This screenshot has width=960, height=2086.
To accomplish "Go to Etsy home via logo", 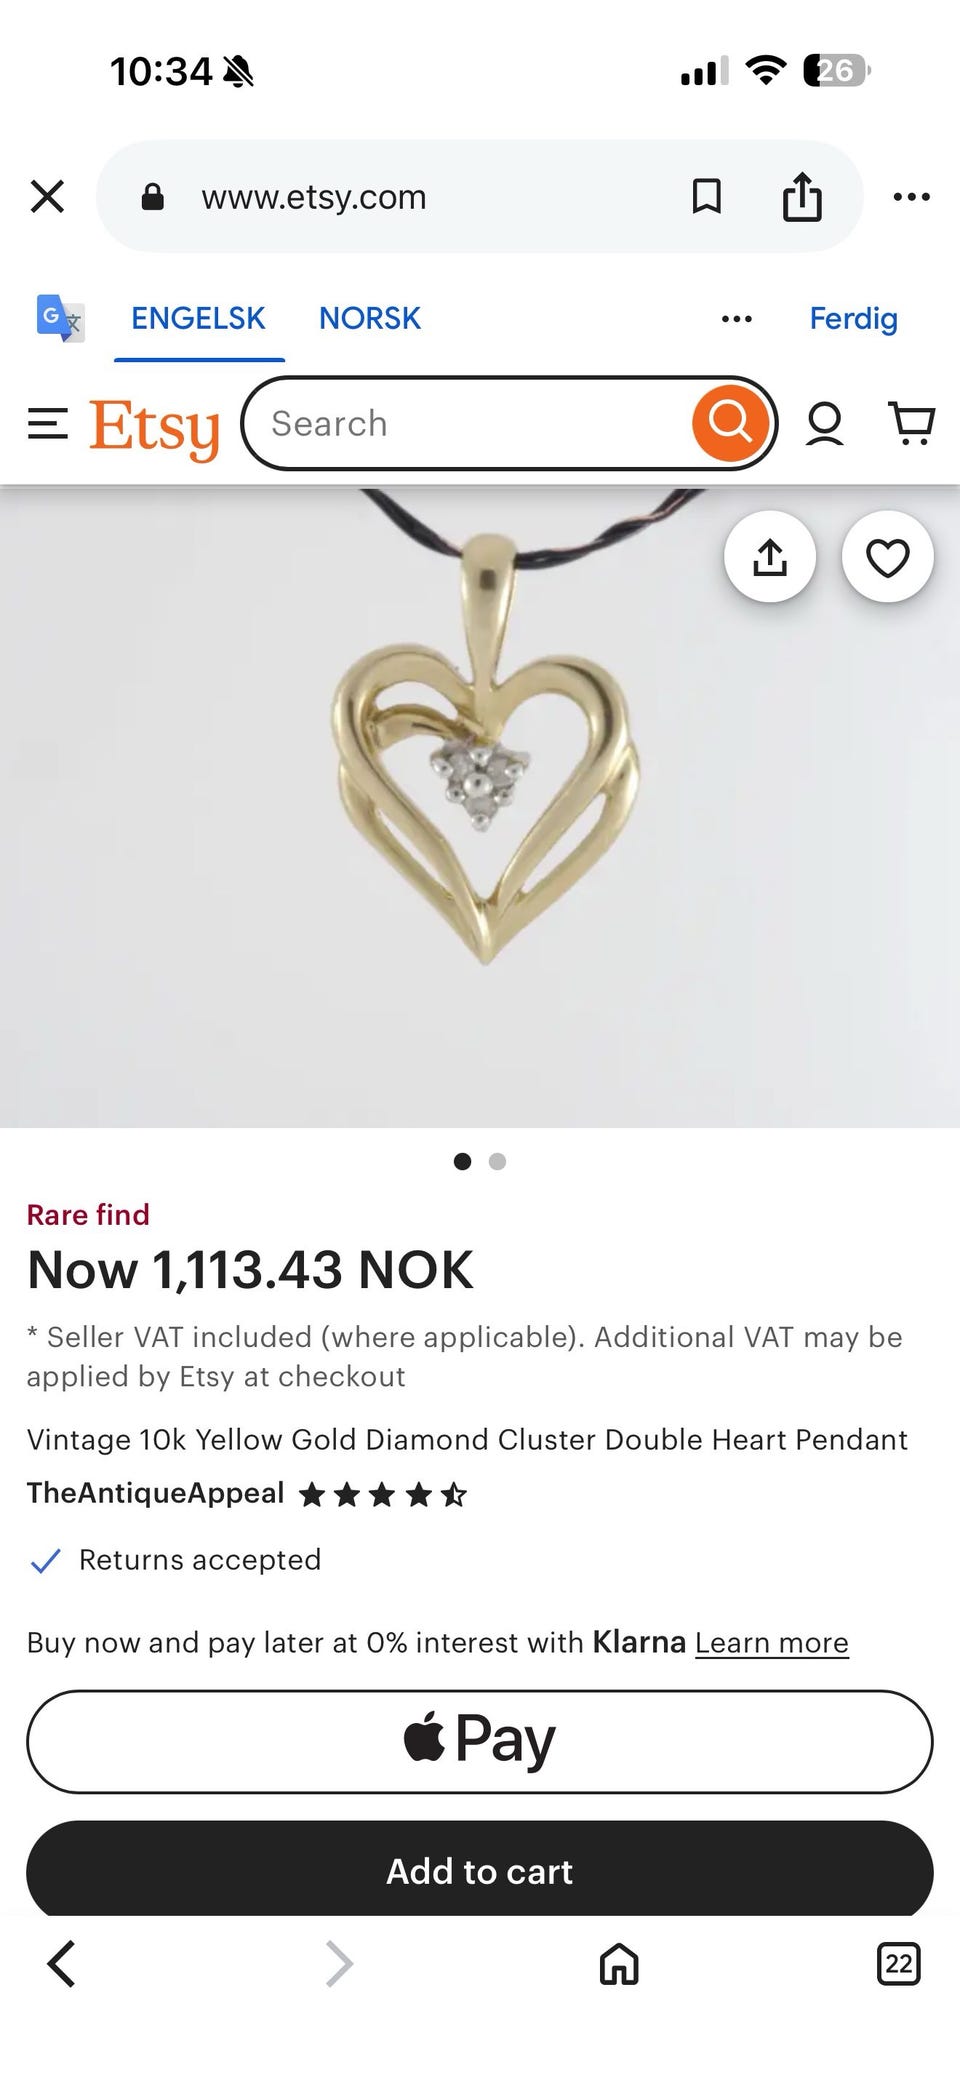I will (154, 427).
